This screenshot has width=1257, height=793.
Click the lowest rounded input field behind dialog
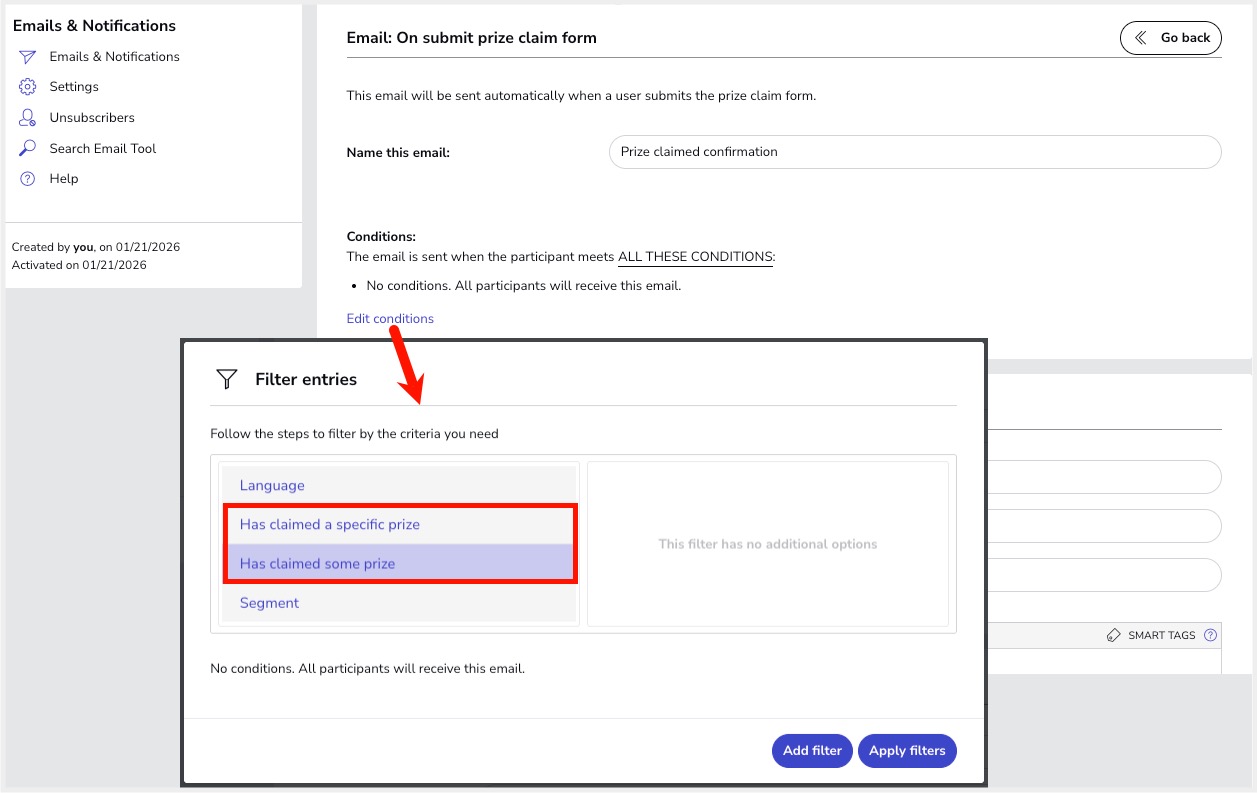click(1103, 575)
